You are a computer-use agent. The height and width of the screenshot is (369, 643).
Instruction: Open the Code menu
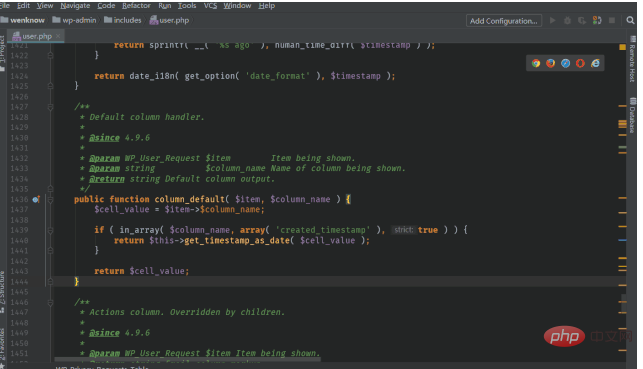106,6
